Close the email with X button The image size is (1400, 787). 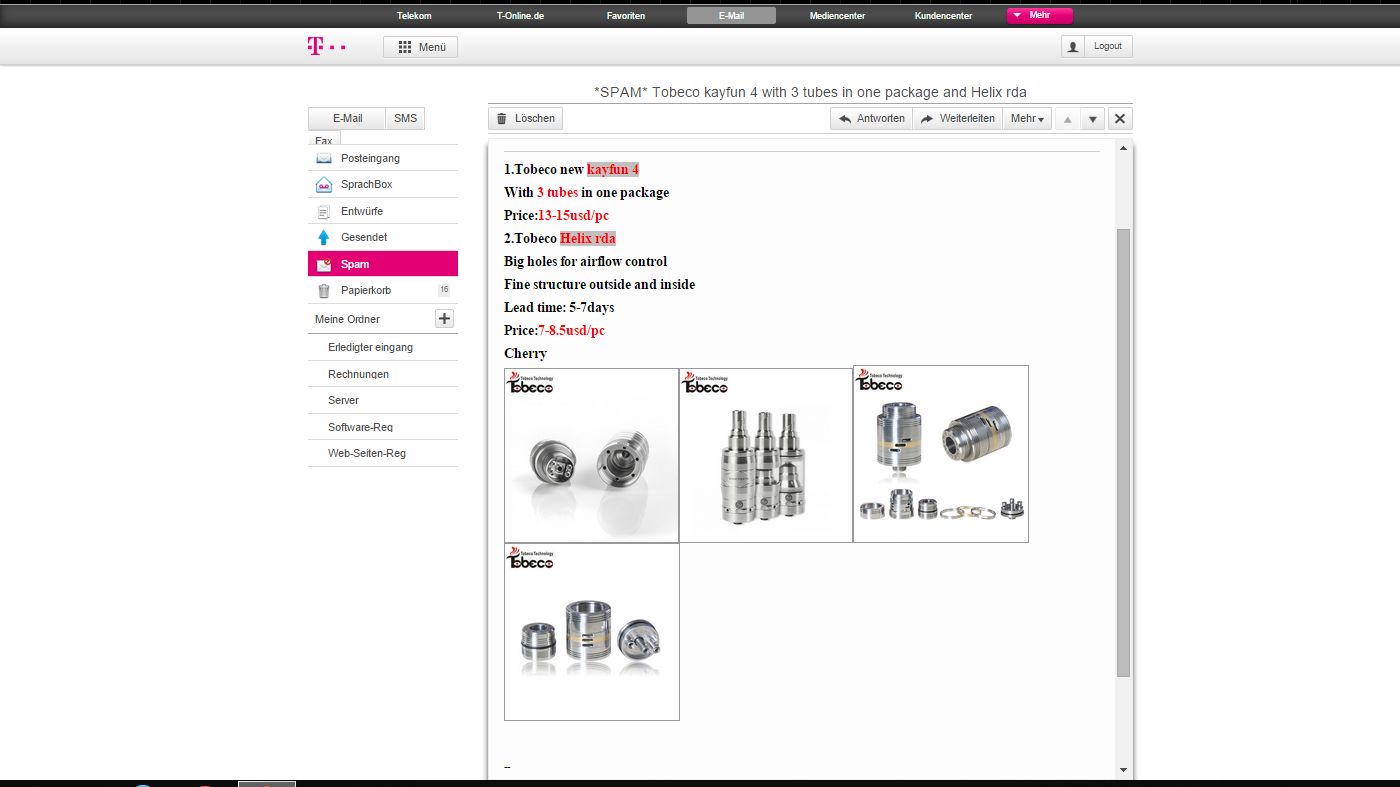point(1120,119)
